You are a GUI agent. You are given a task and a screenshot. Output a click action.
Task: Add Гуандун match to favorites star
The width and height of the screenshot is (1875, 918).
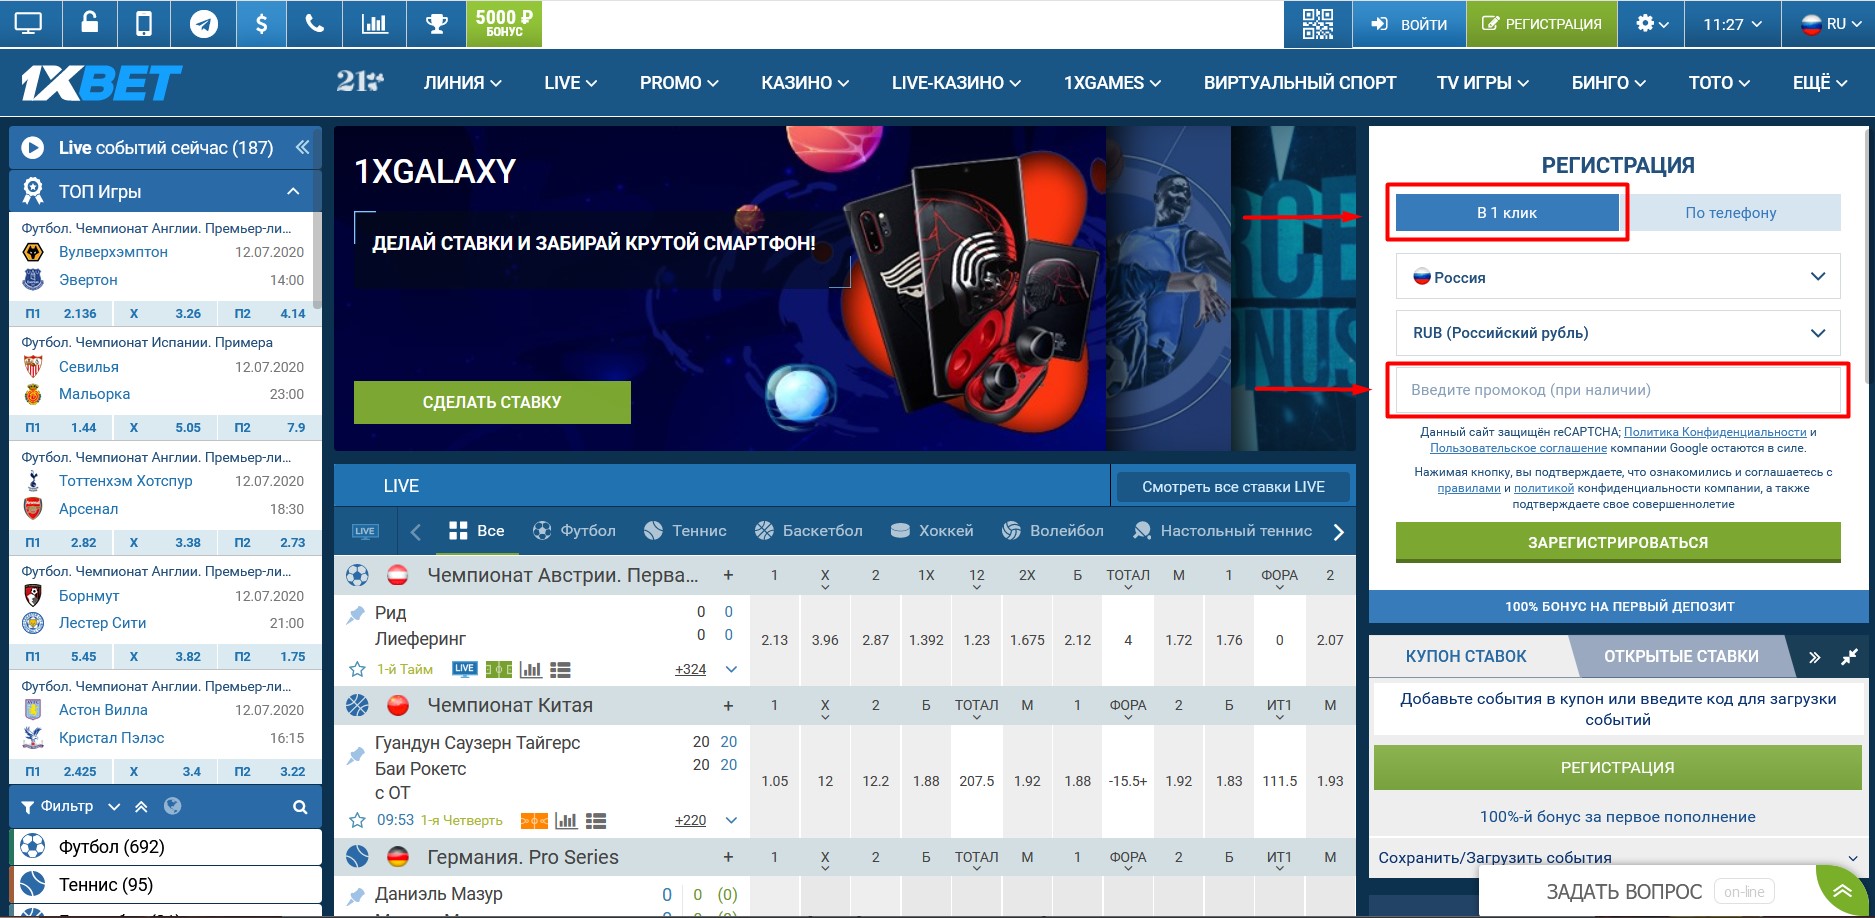pyautogui.click(x=357, y=820)
